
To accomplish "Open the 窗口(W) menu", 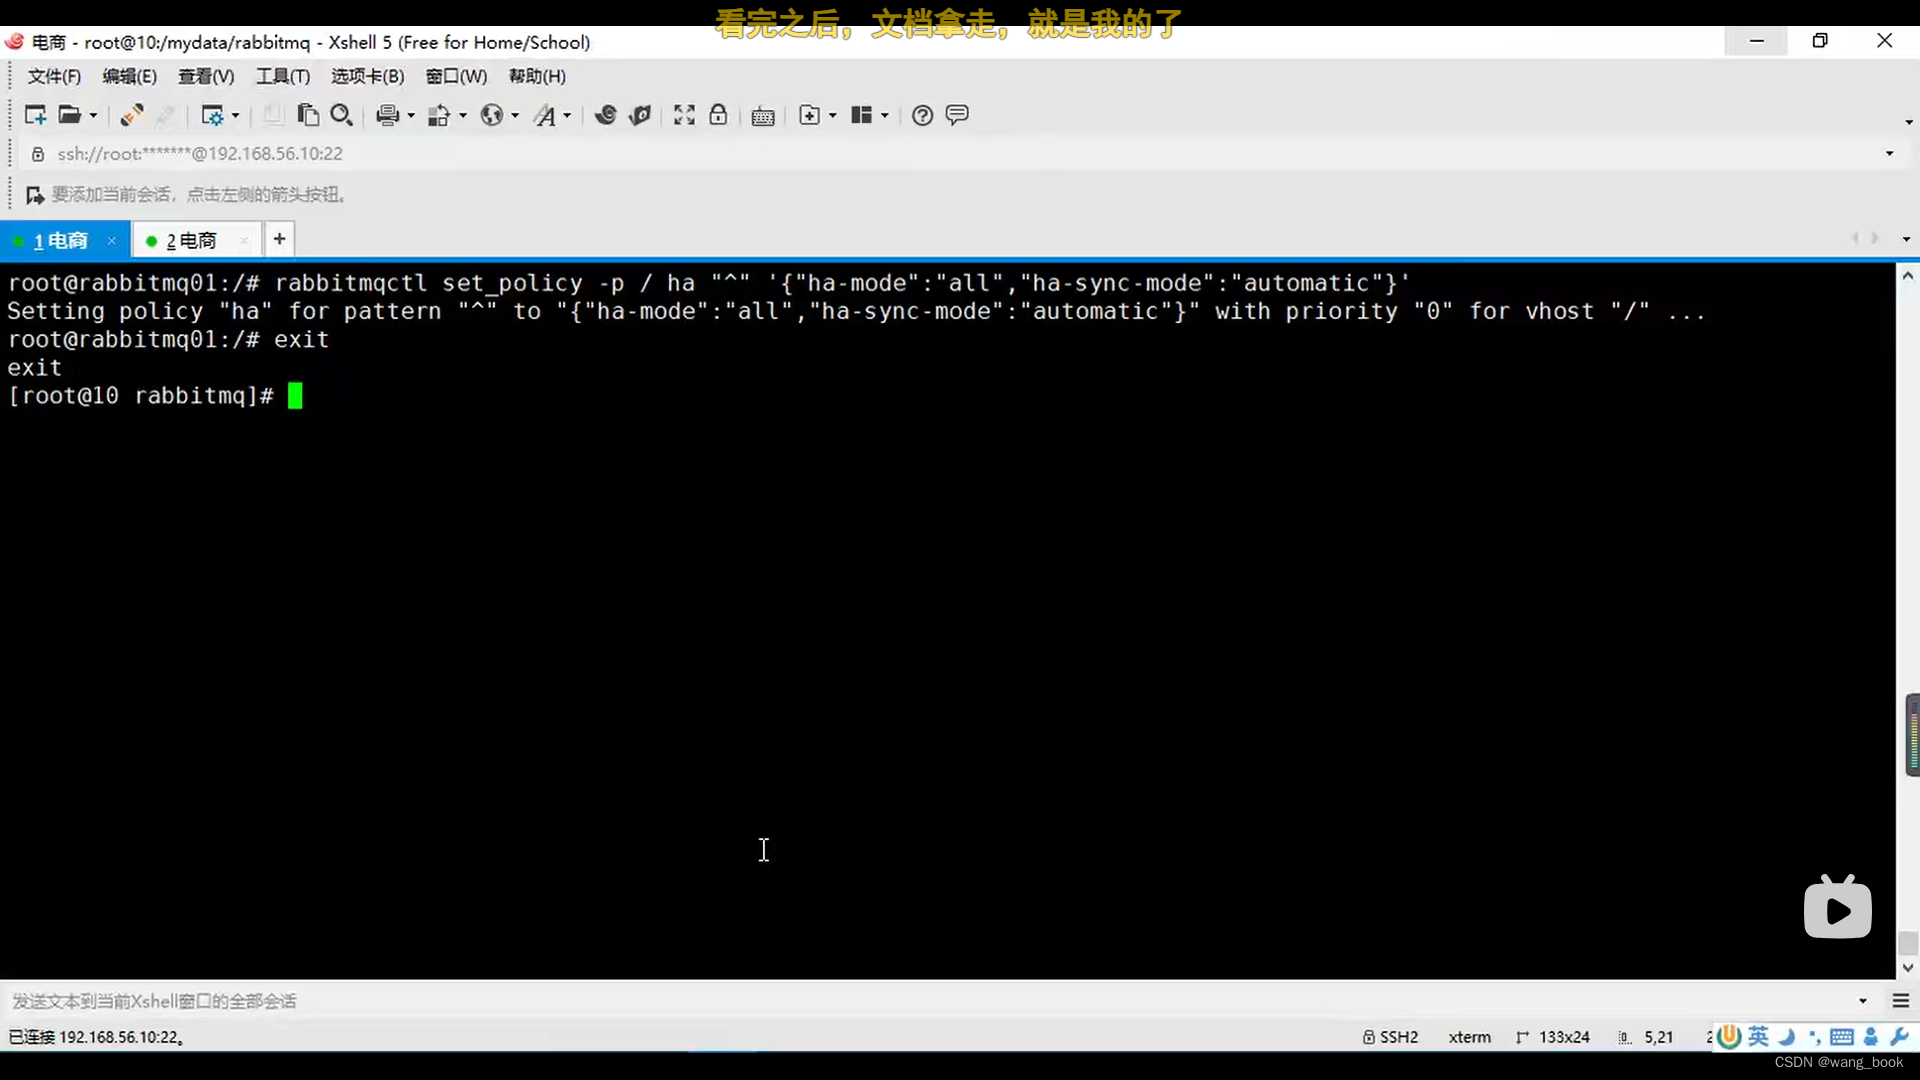I will 456,76.
